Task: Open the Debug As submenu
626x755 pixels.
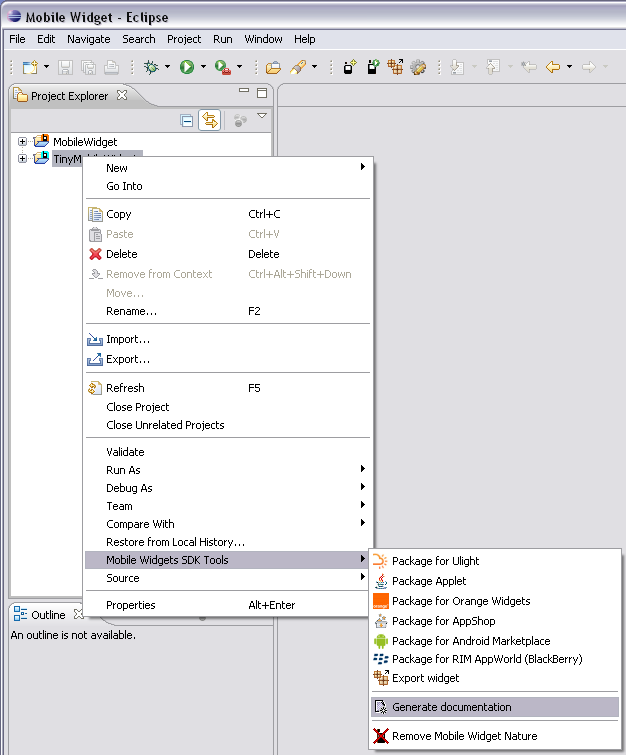Action: tap(227, 488)
